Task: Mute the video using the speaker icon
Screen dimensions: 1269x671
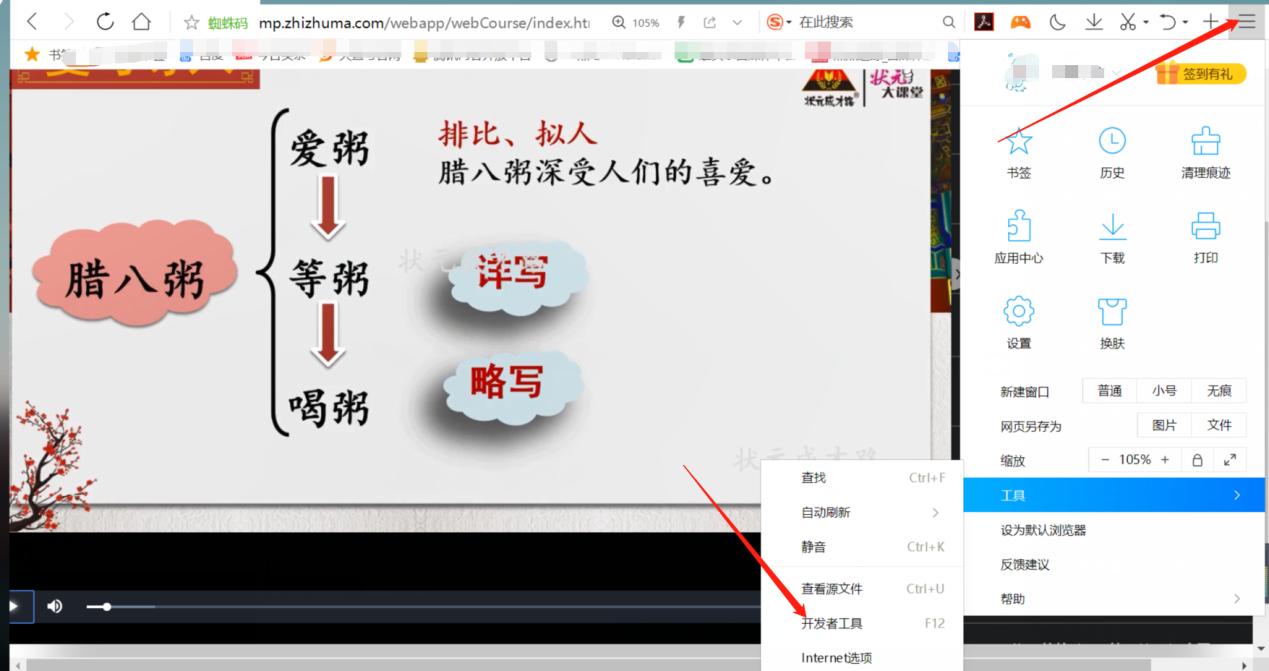Action: pyautogui.click(x=54, y=605)
